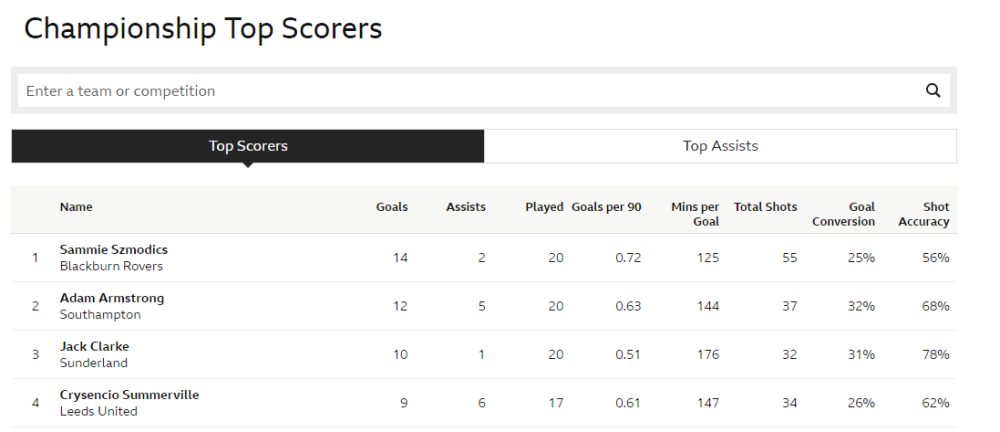Open Jack Clarke player link
Viewport: 1000px width, 432px height.
[95, 346]
